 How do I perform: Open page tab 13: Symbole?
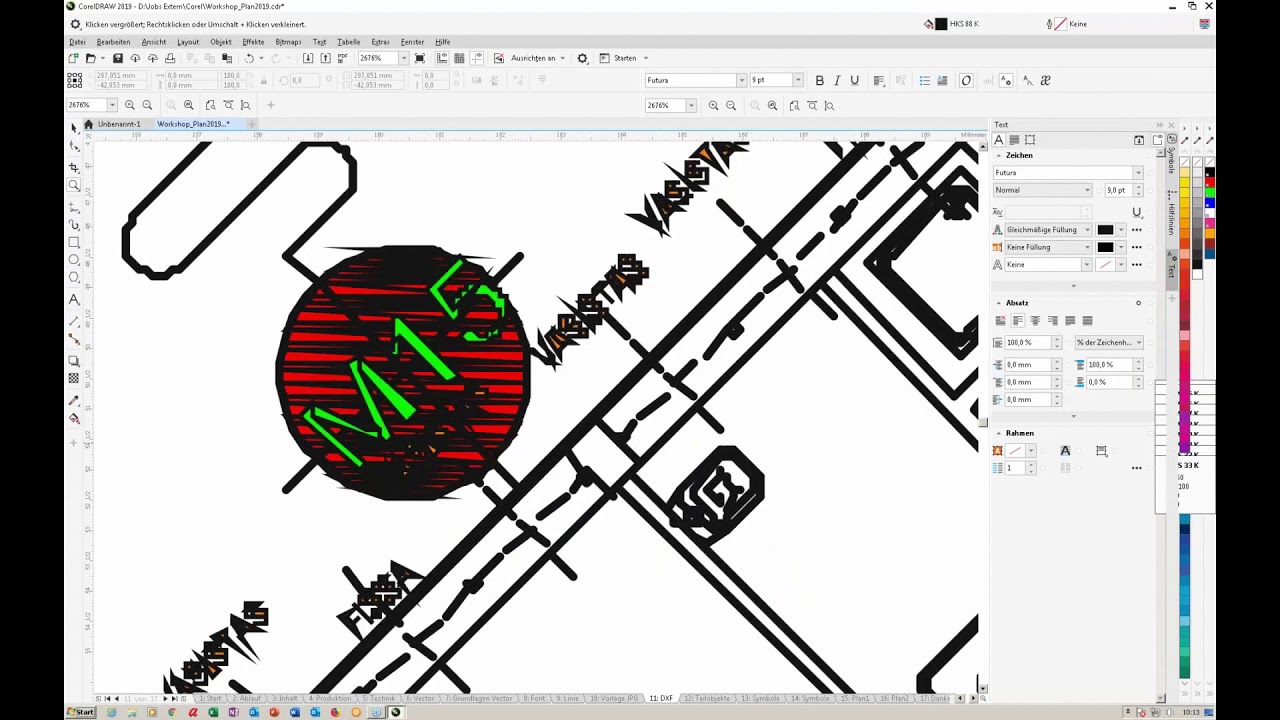(760, 698)
